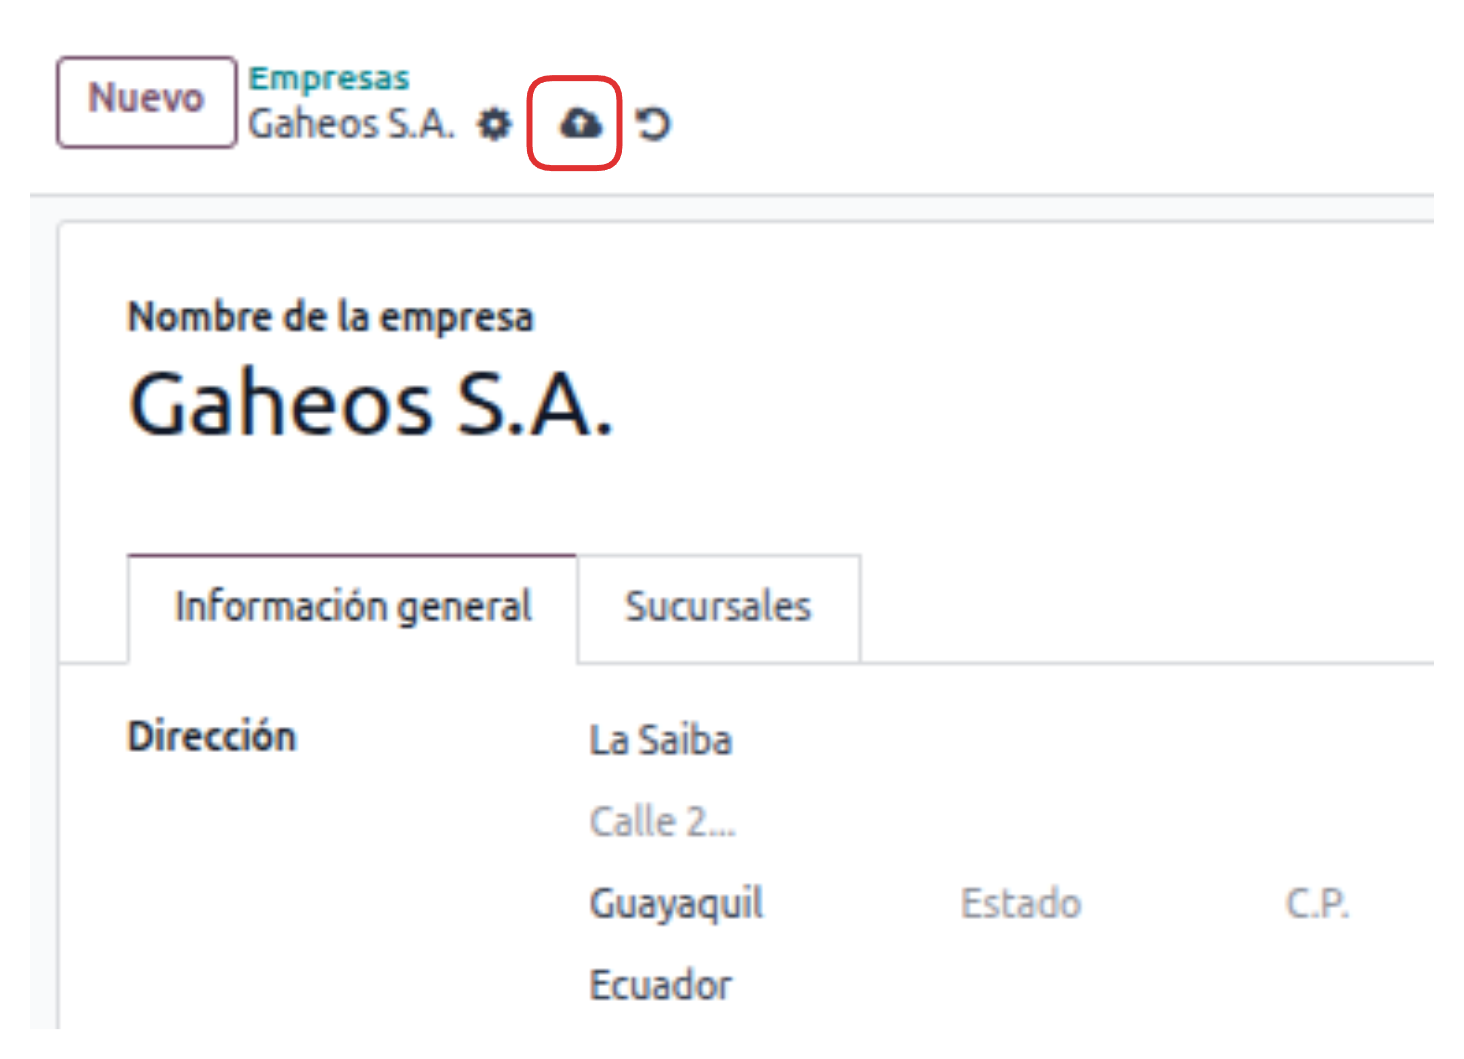Screen dimensions: 1464x1059
Task: Click the cloud upload save icon
Action: point(579,124)
